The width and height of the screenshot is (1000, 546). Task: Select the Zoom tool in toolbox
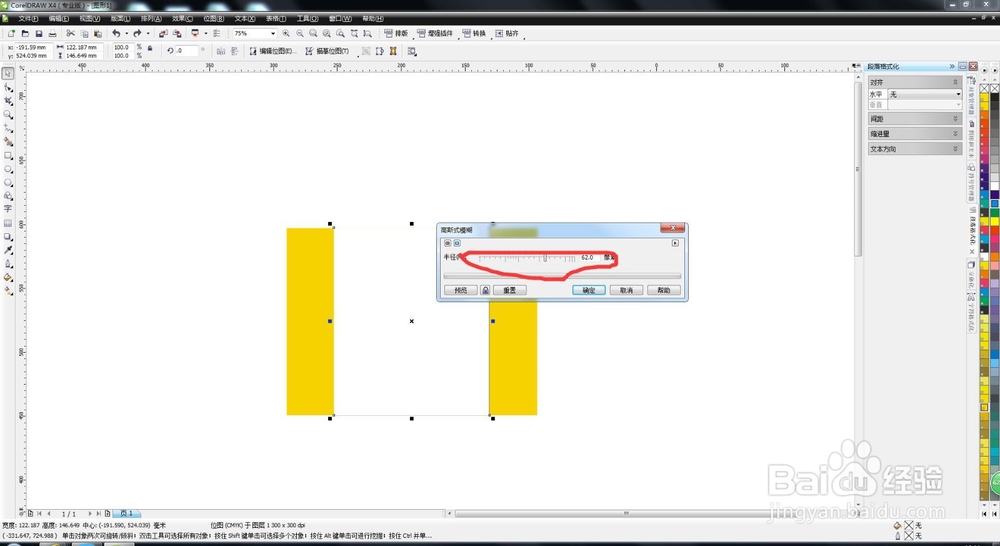8,115
